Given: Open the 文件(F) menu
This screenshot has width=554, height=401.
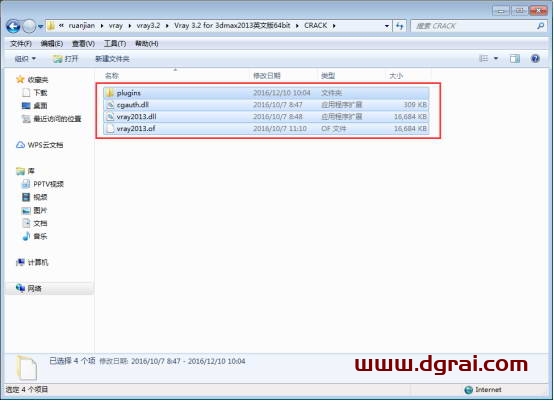Looking at the screenshot, I should coord(21,43).
